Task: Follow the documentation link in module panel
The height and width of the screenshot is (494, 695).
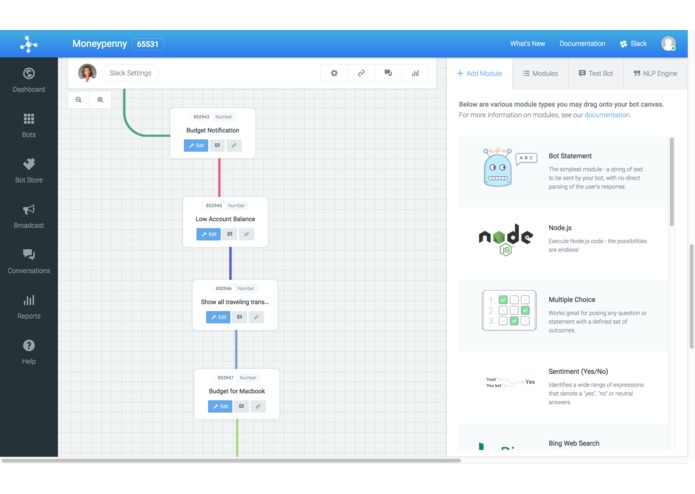Action: [x=607, y=115]
